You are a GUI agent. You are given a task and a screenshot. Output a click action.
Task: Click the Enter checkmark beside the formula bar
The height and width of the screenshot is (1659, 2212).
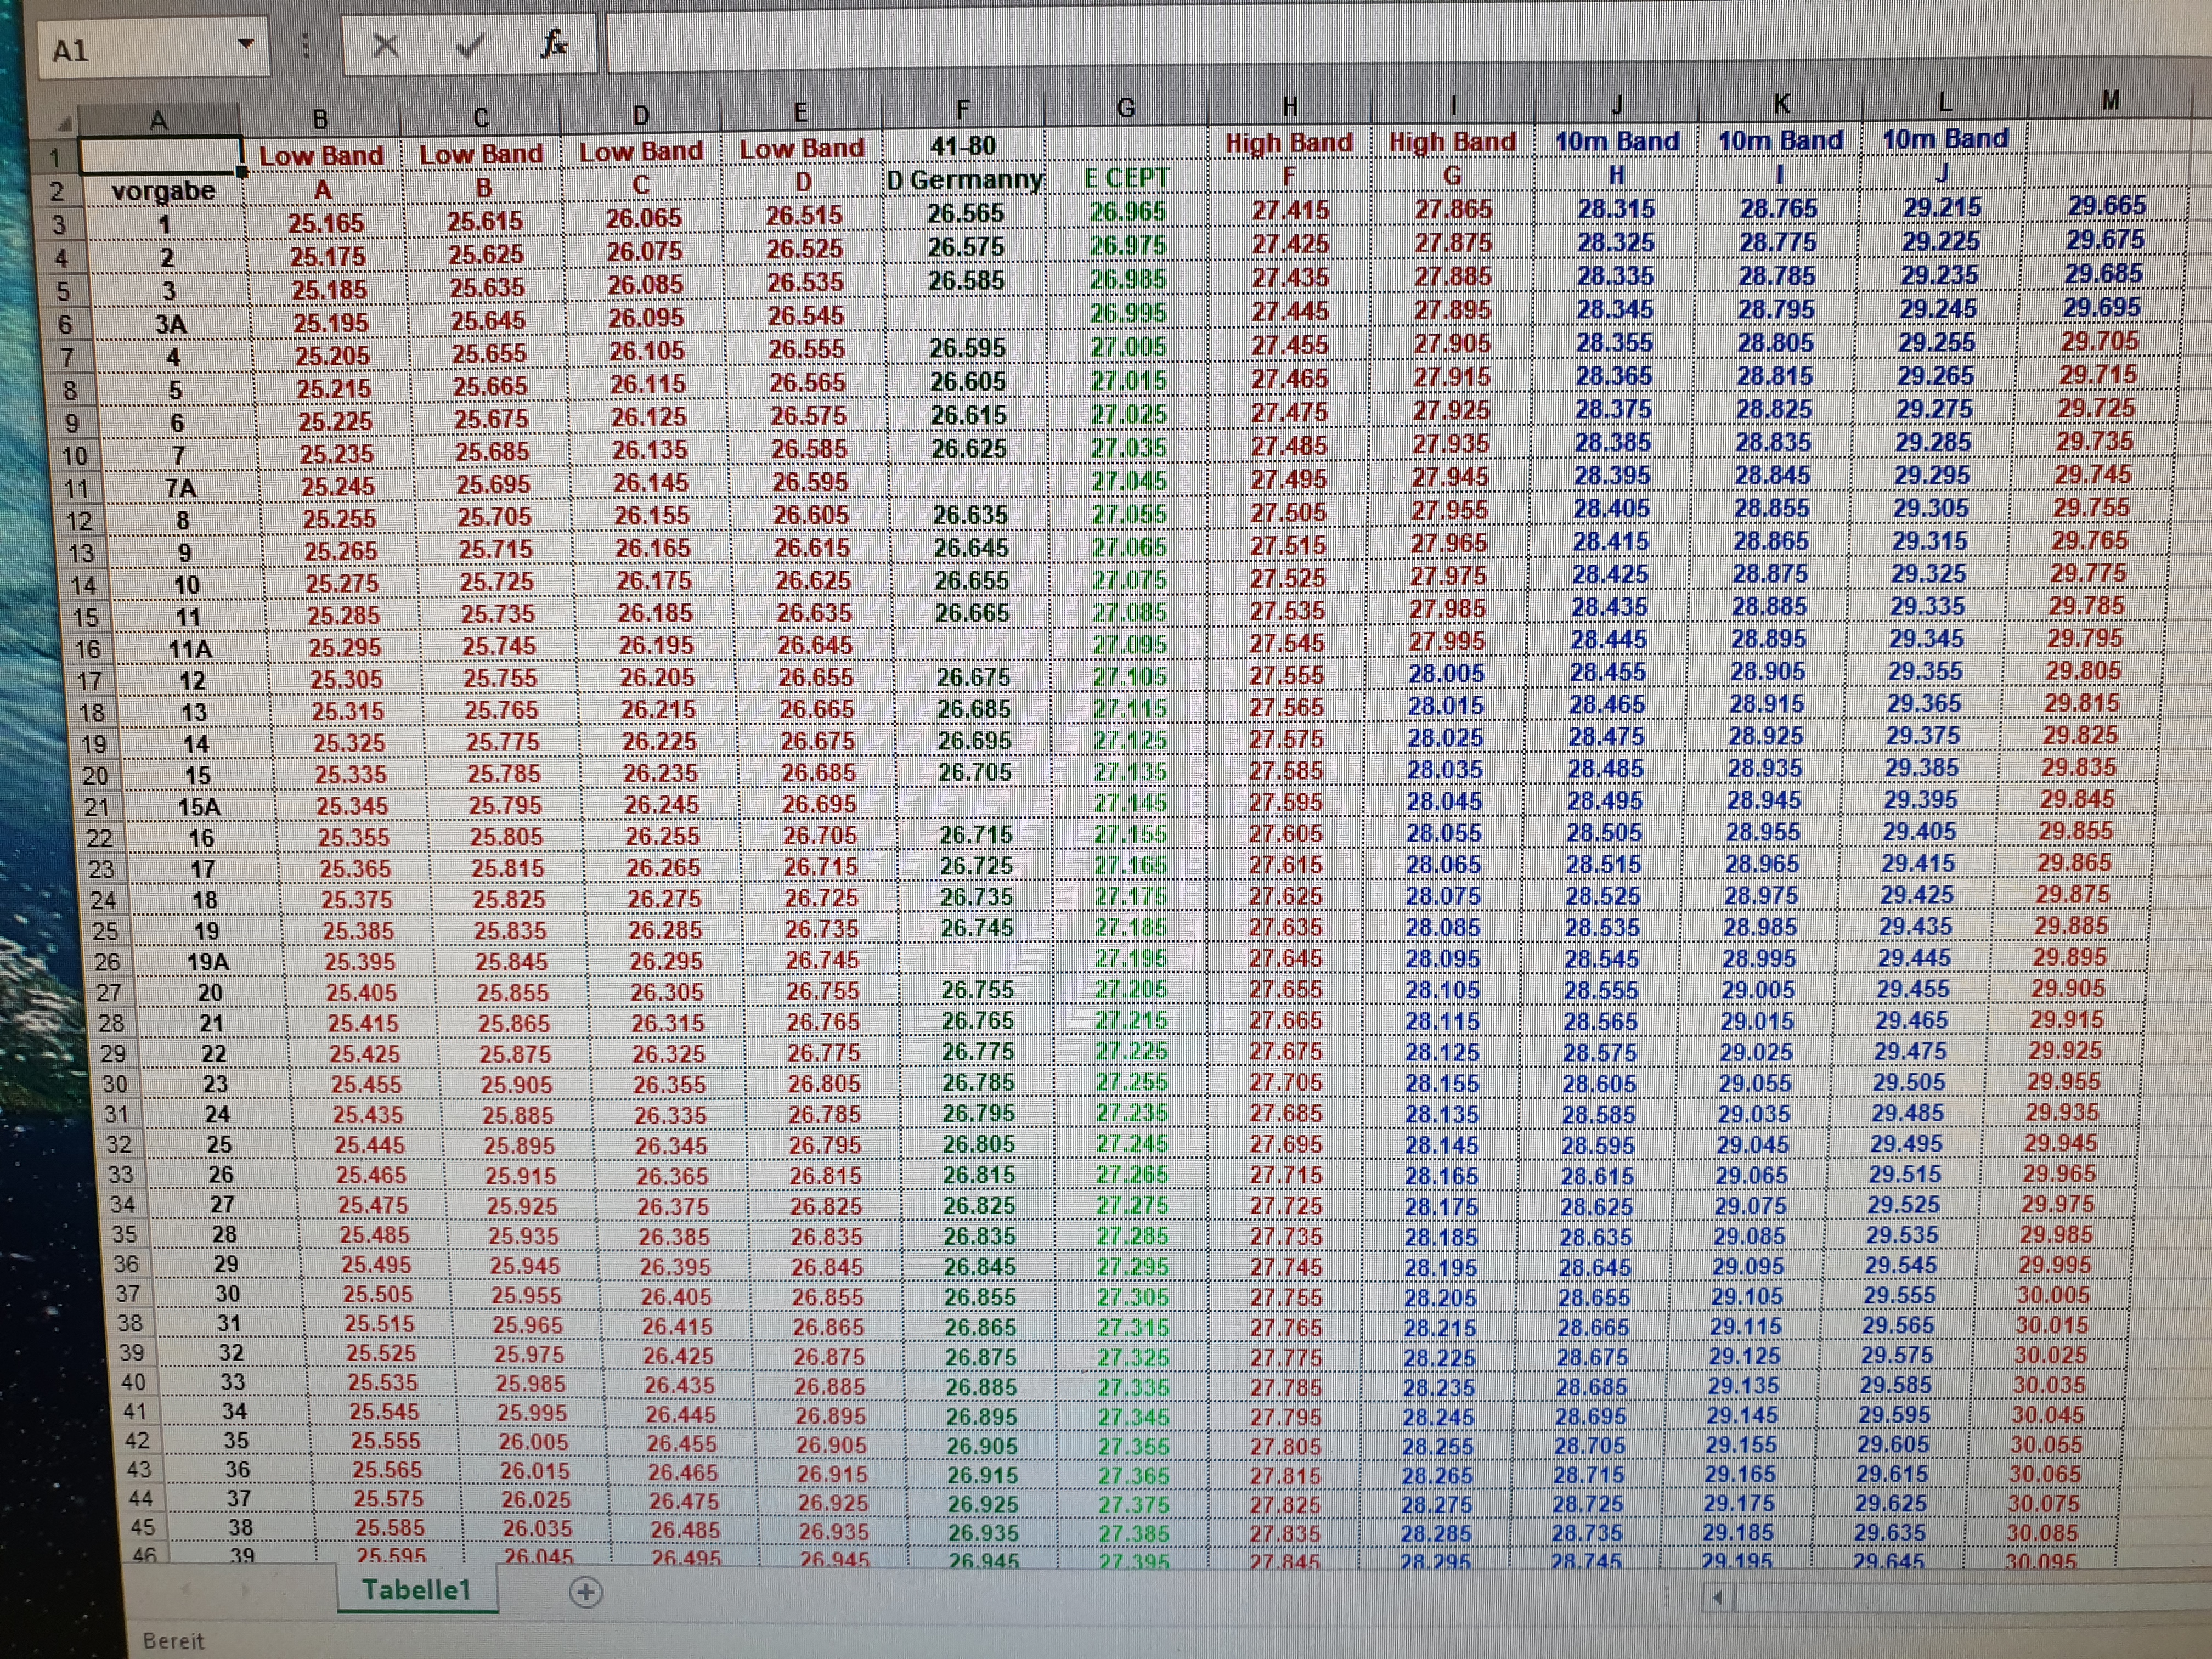[470, 45]
